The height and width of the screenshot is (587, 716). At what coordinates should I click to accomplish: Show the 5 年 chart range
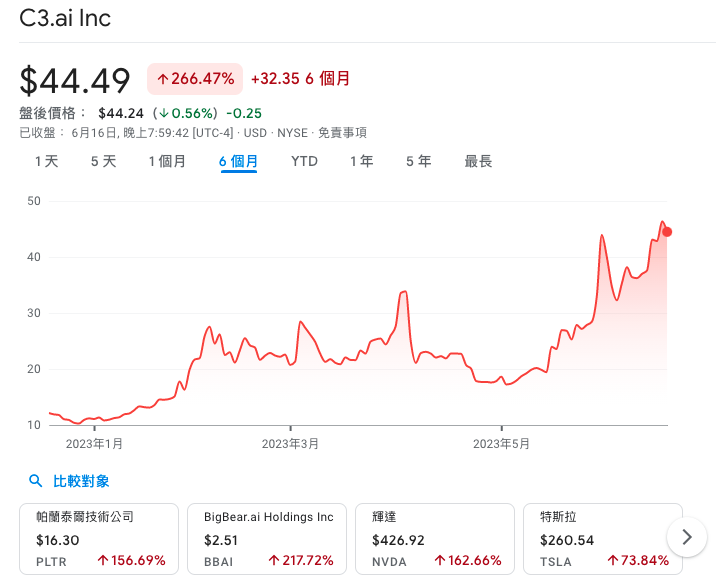[418, 161]
